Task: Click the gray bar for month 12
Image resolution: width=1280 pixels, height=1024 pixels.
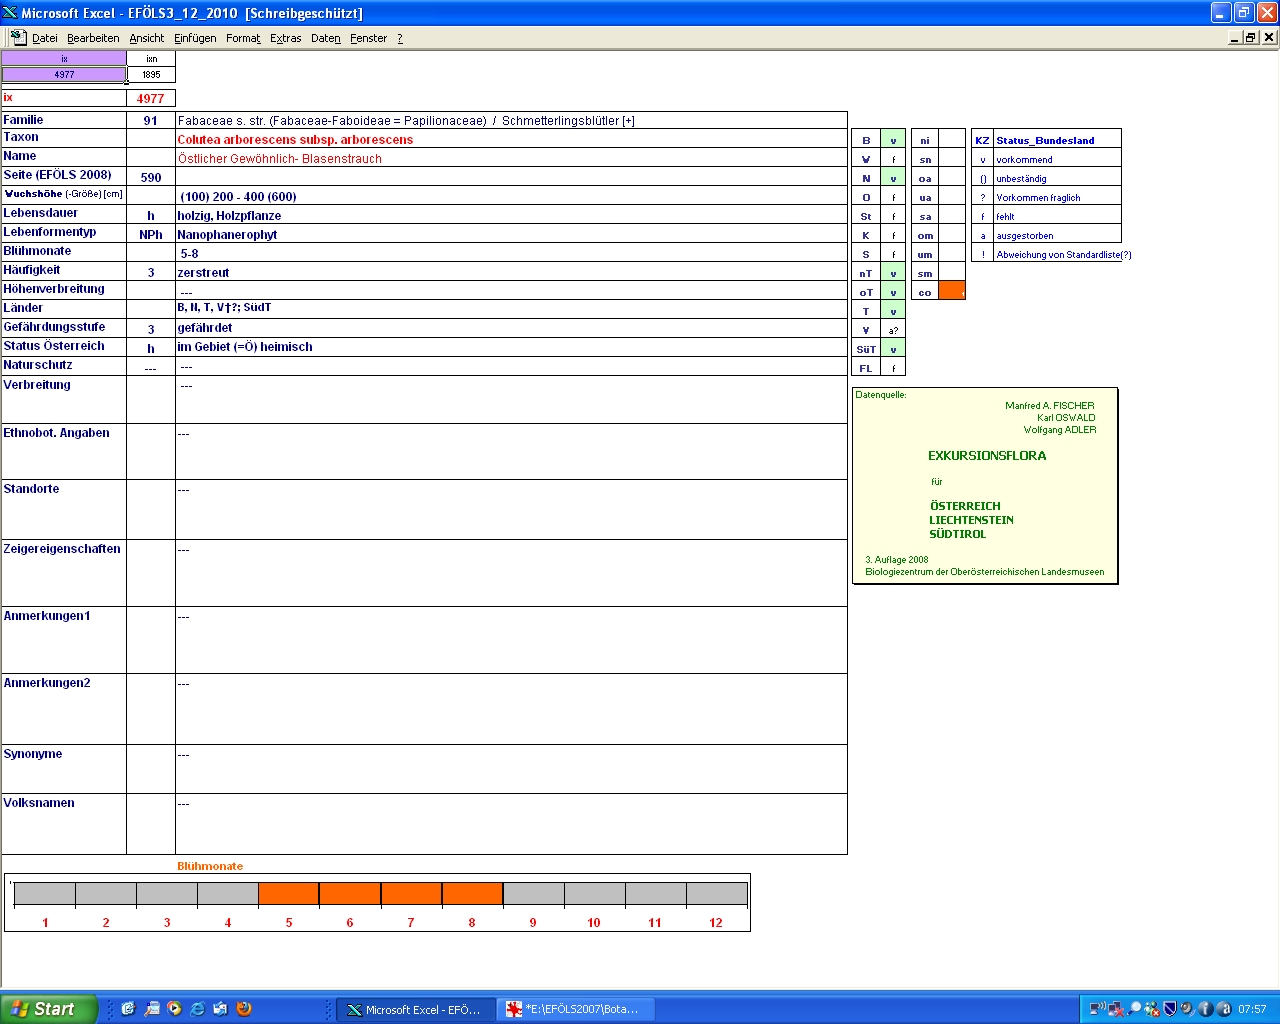Action: click(x=716, y=894)
